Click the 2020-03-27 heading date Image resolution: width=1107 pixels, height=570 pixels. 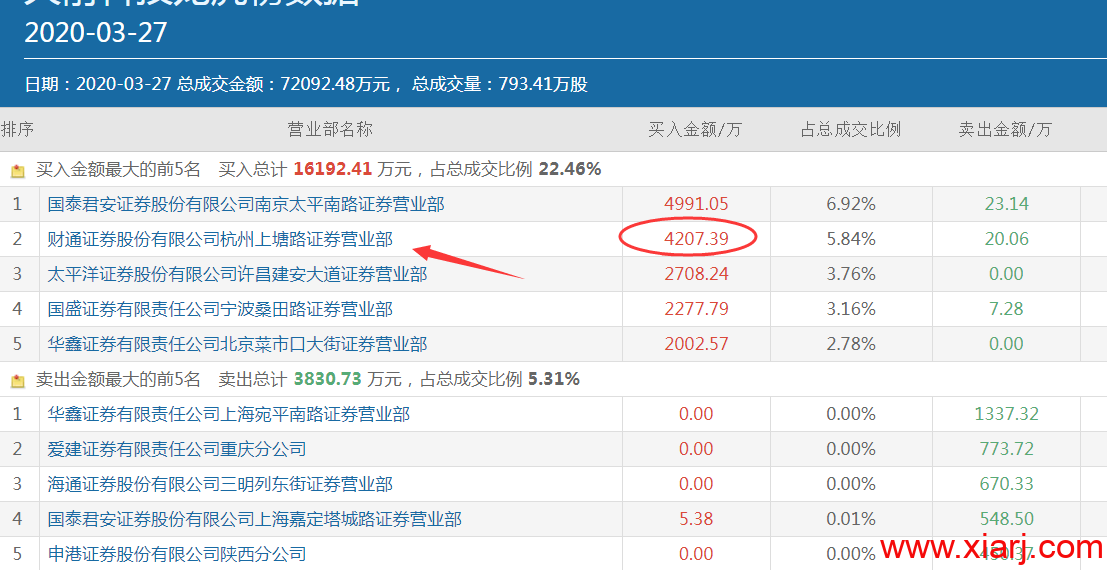tap(96, 32)
